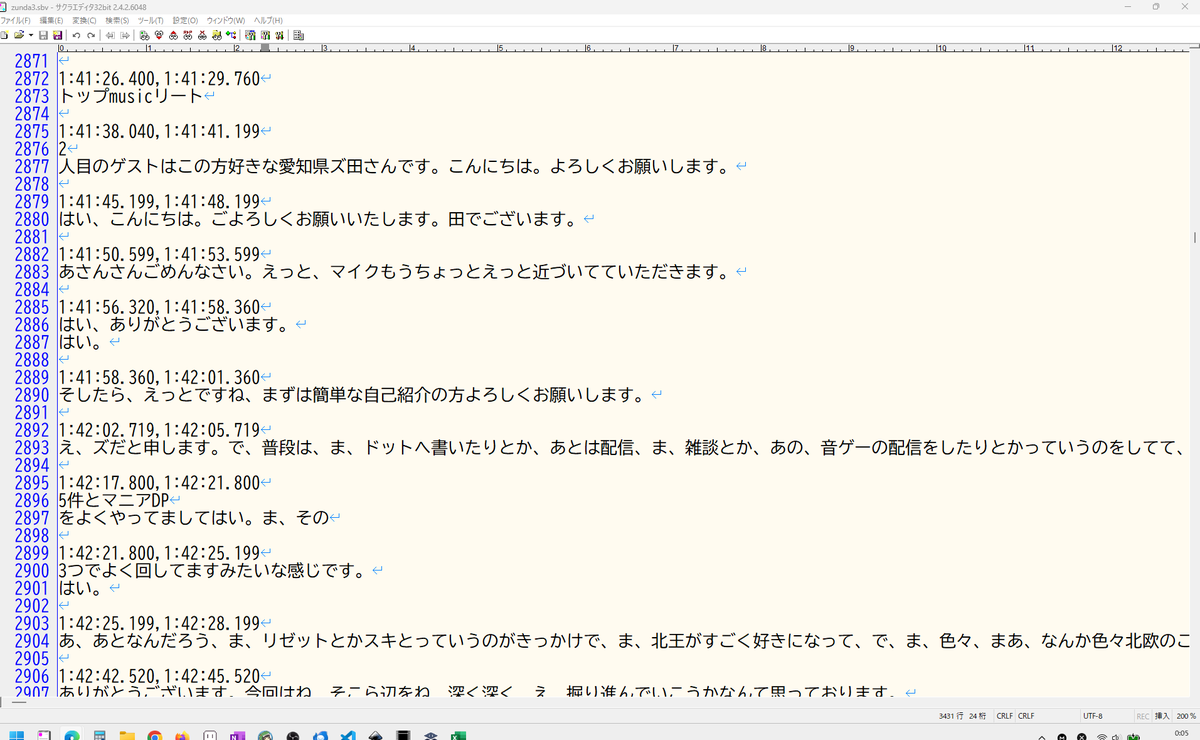Viewport: 1200px width, 740px height.
Task: Open the Find dialog with the binoculars icon
Action: click(145, 35)
